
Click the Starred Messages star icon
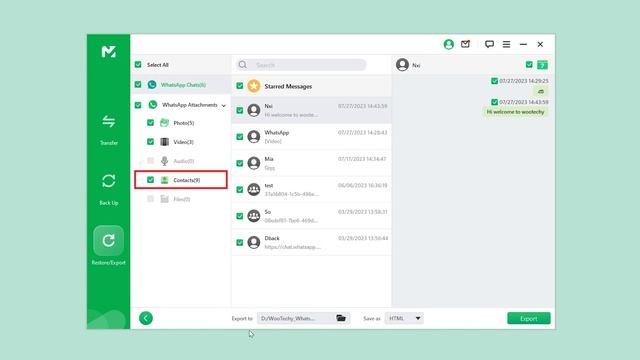[x=254, y=86]
